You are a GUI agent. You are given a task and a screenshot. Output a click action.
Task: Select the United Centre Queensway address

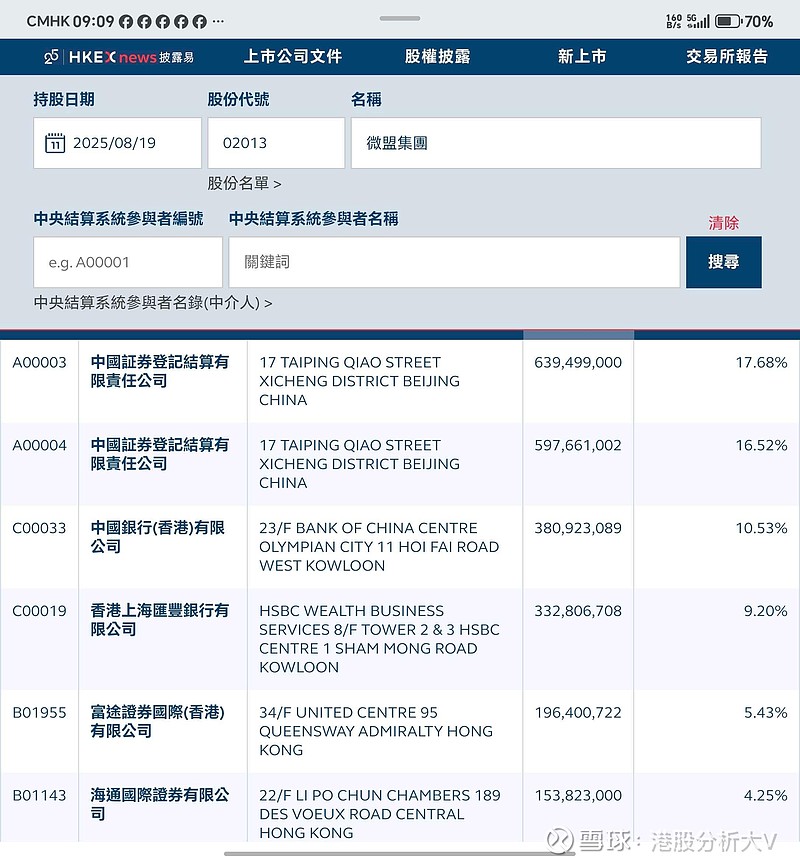(x=376, y=731)
